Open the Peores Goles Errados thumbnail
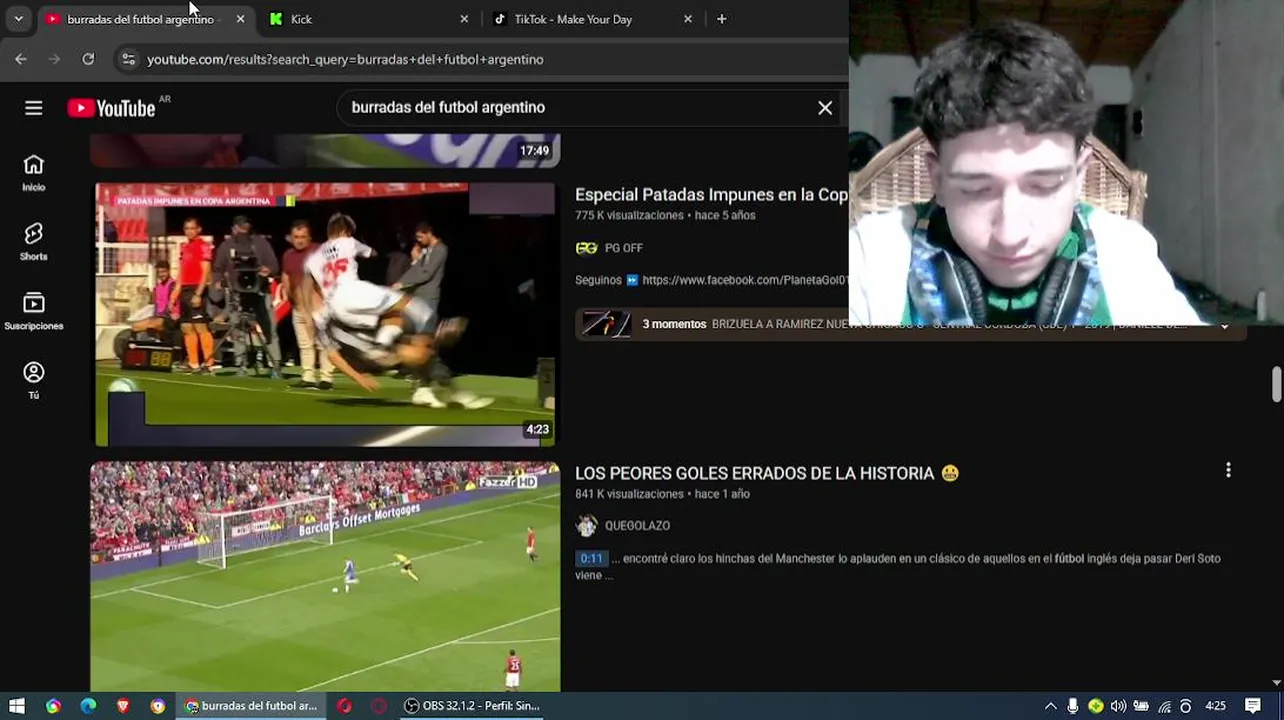 [x=325, y=576]
